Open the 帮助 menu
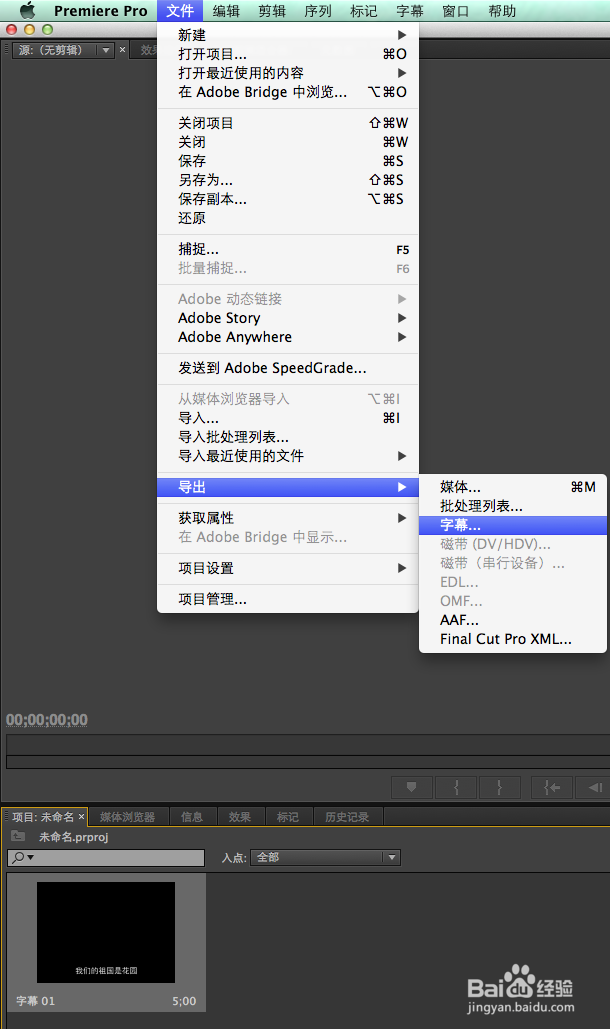Image resolution: width=610 pixels, height=1029 pixels. pyautogui.click(x=502, y=10)
